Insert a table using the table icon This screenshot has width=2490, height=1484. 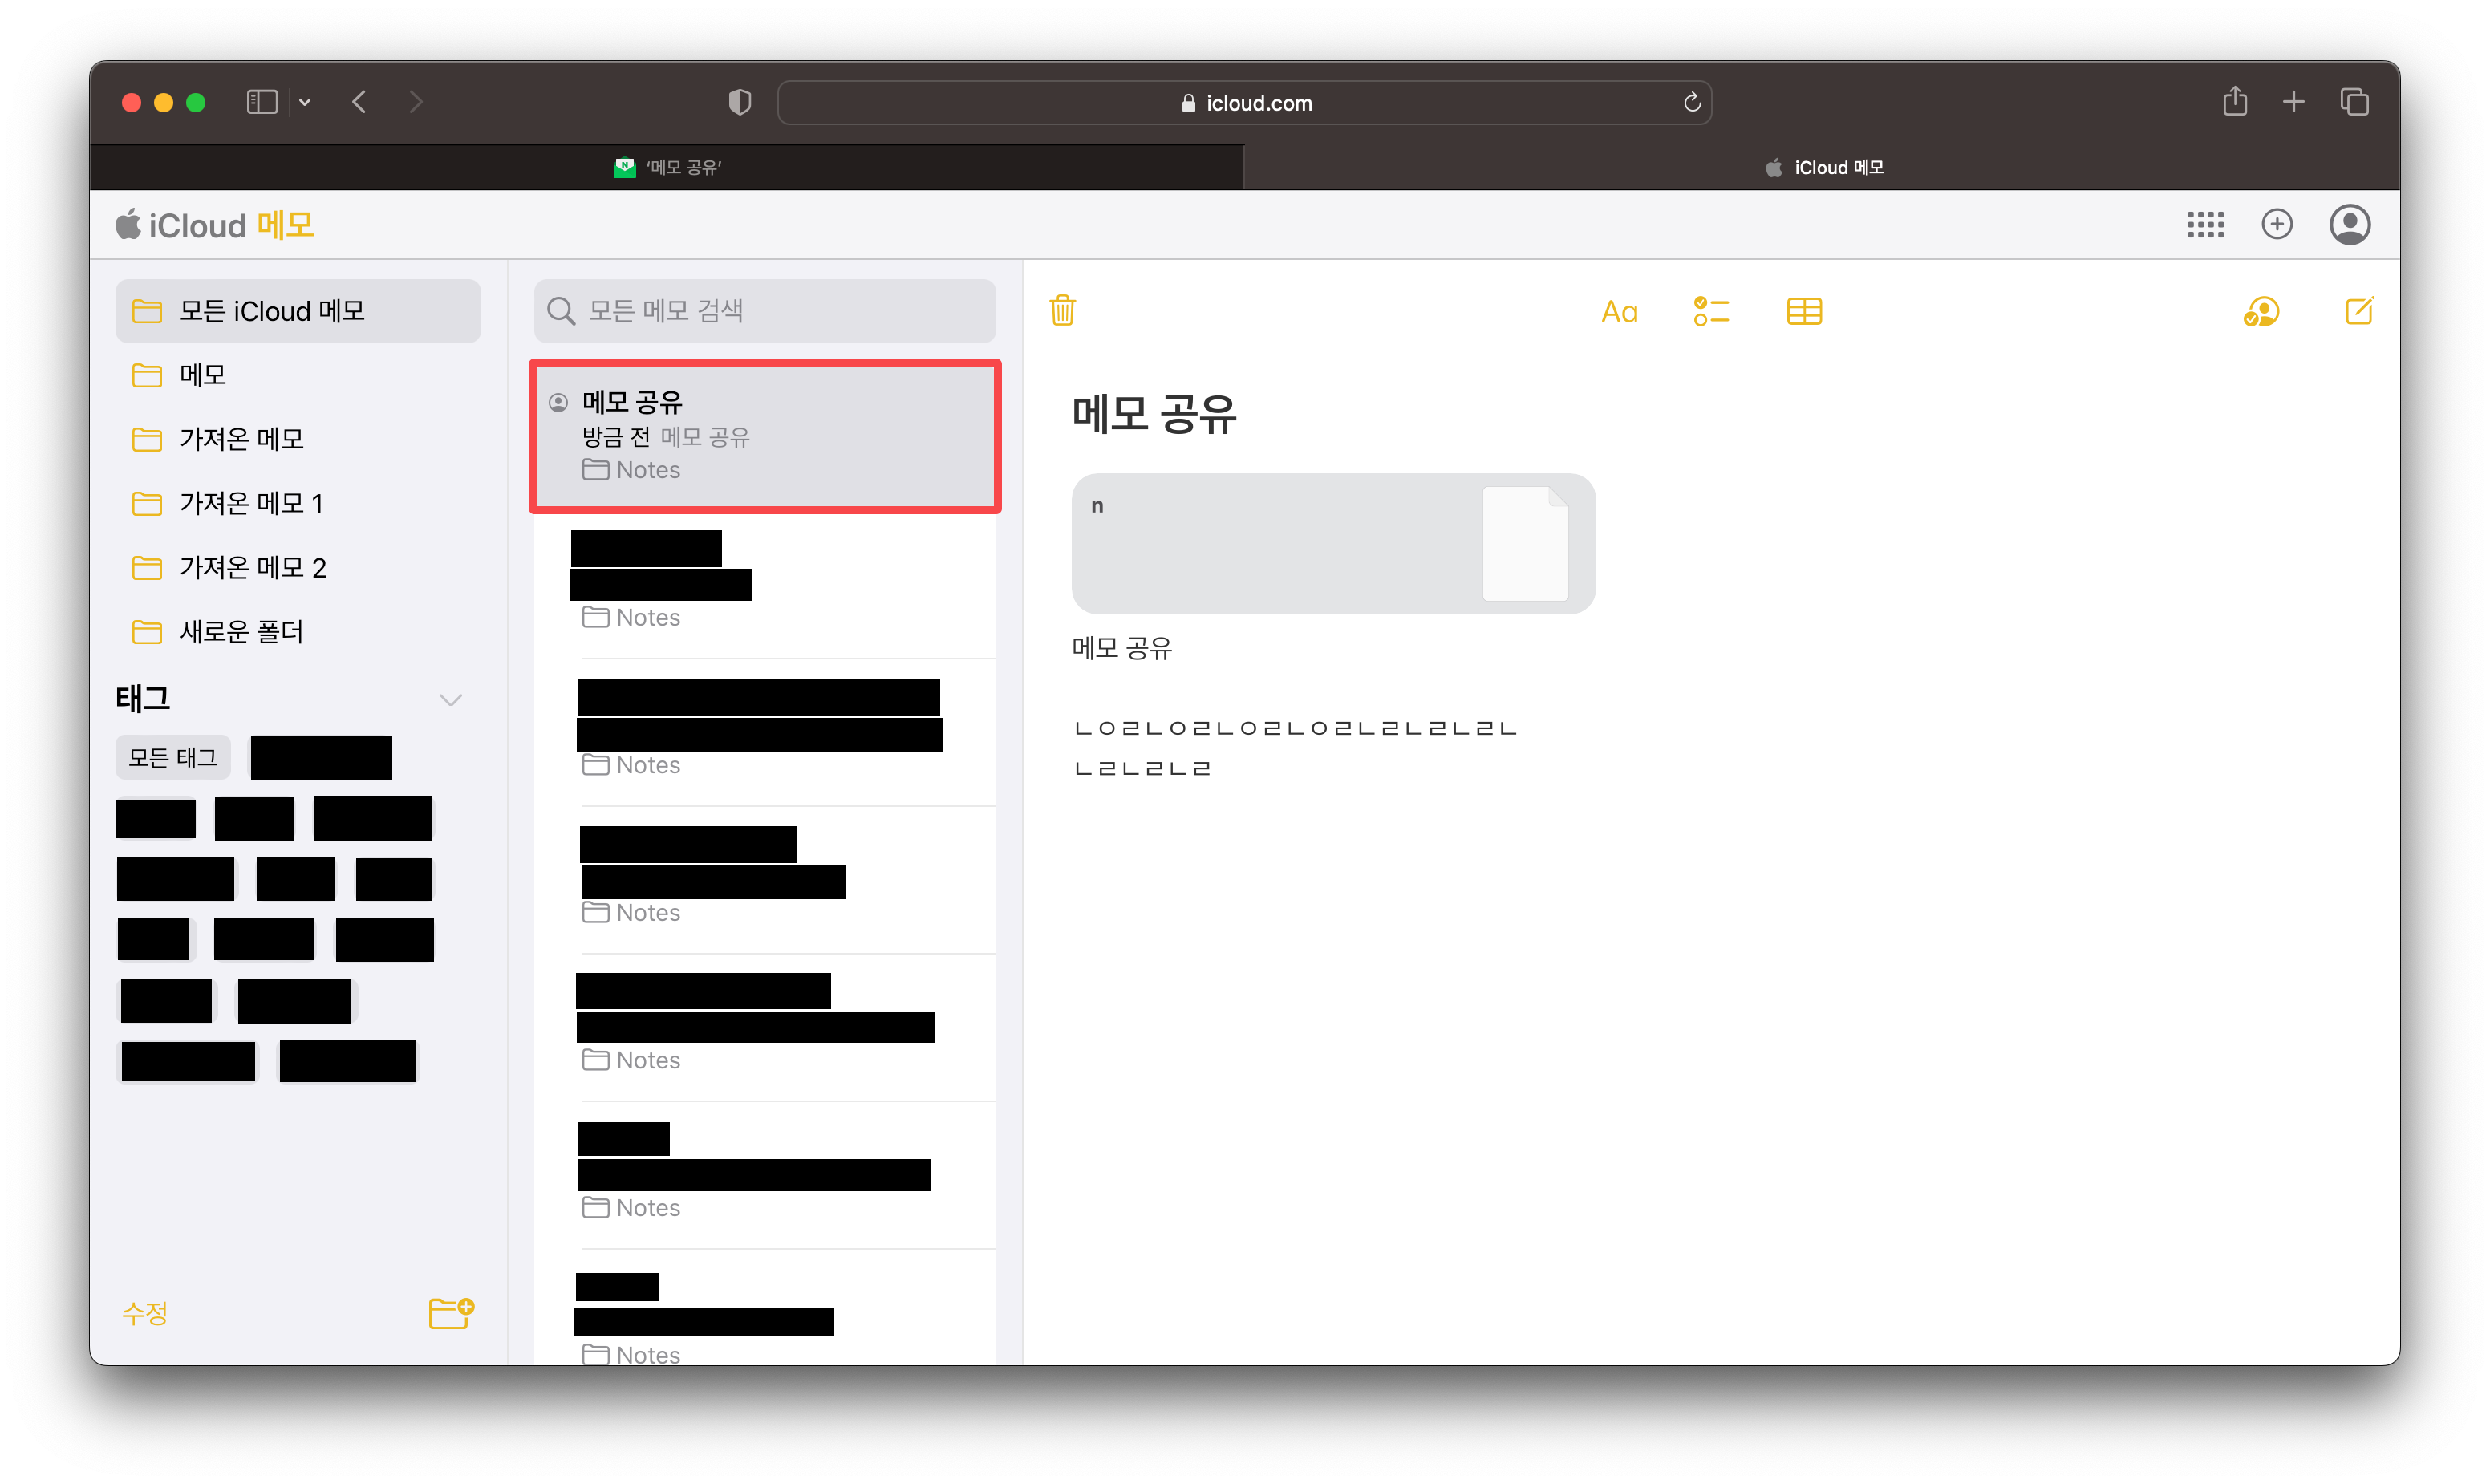(x=1803, y=312)
